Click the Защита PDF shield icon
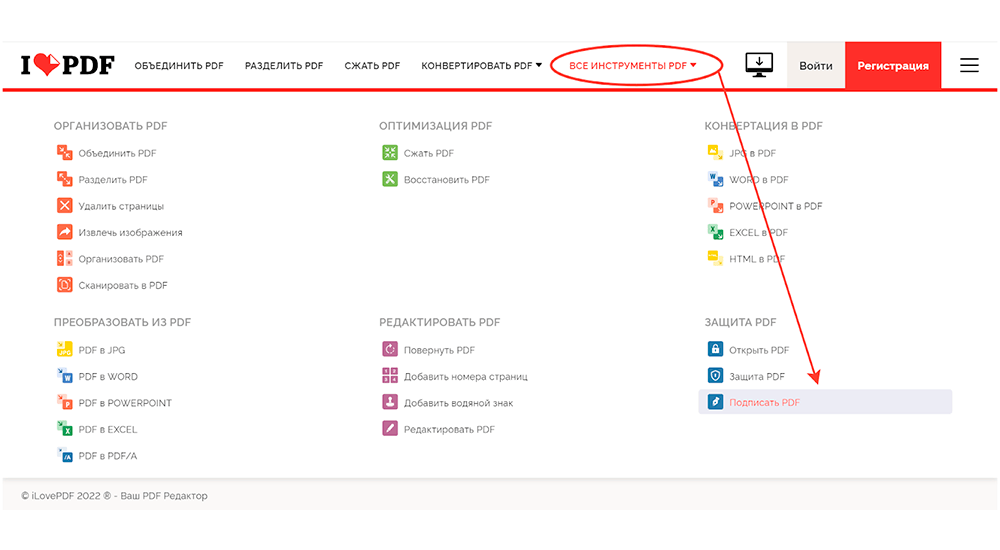Viewport: 1000px width, 550px height. pyautogui.click(x=715, y=376)
